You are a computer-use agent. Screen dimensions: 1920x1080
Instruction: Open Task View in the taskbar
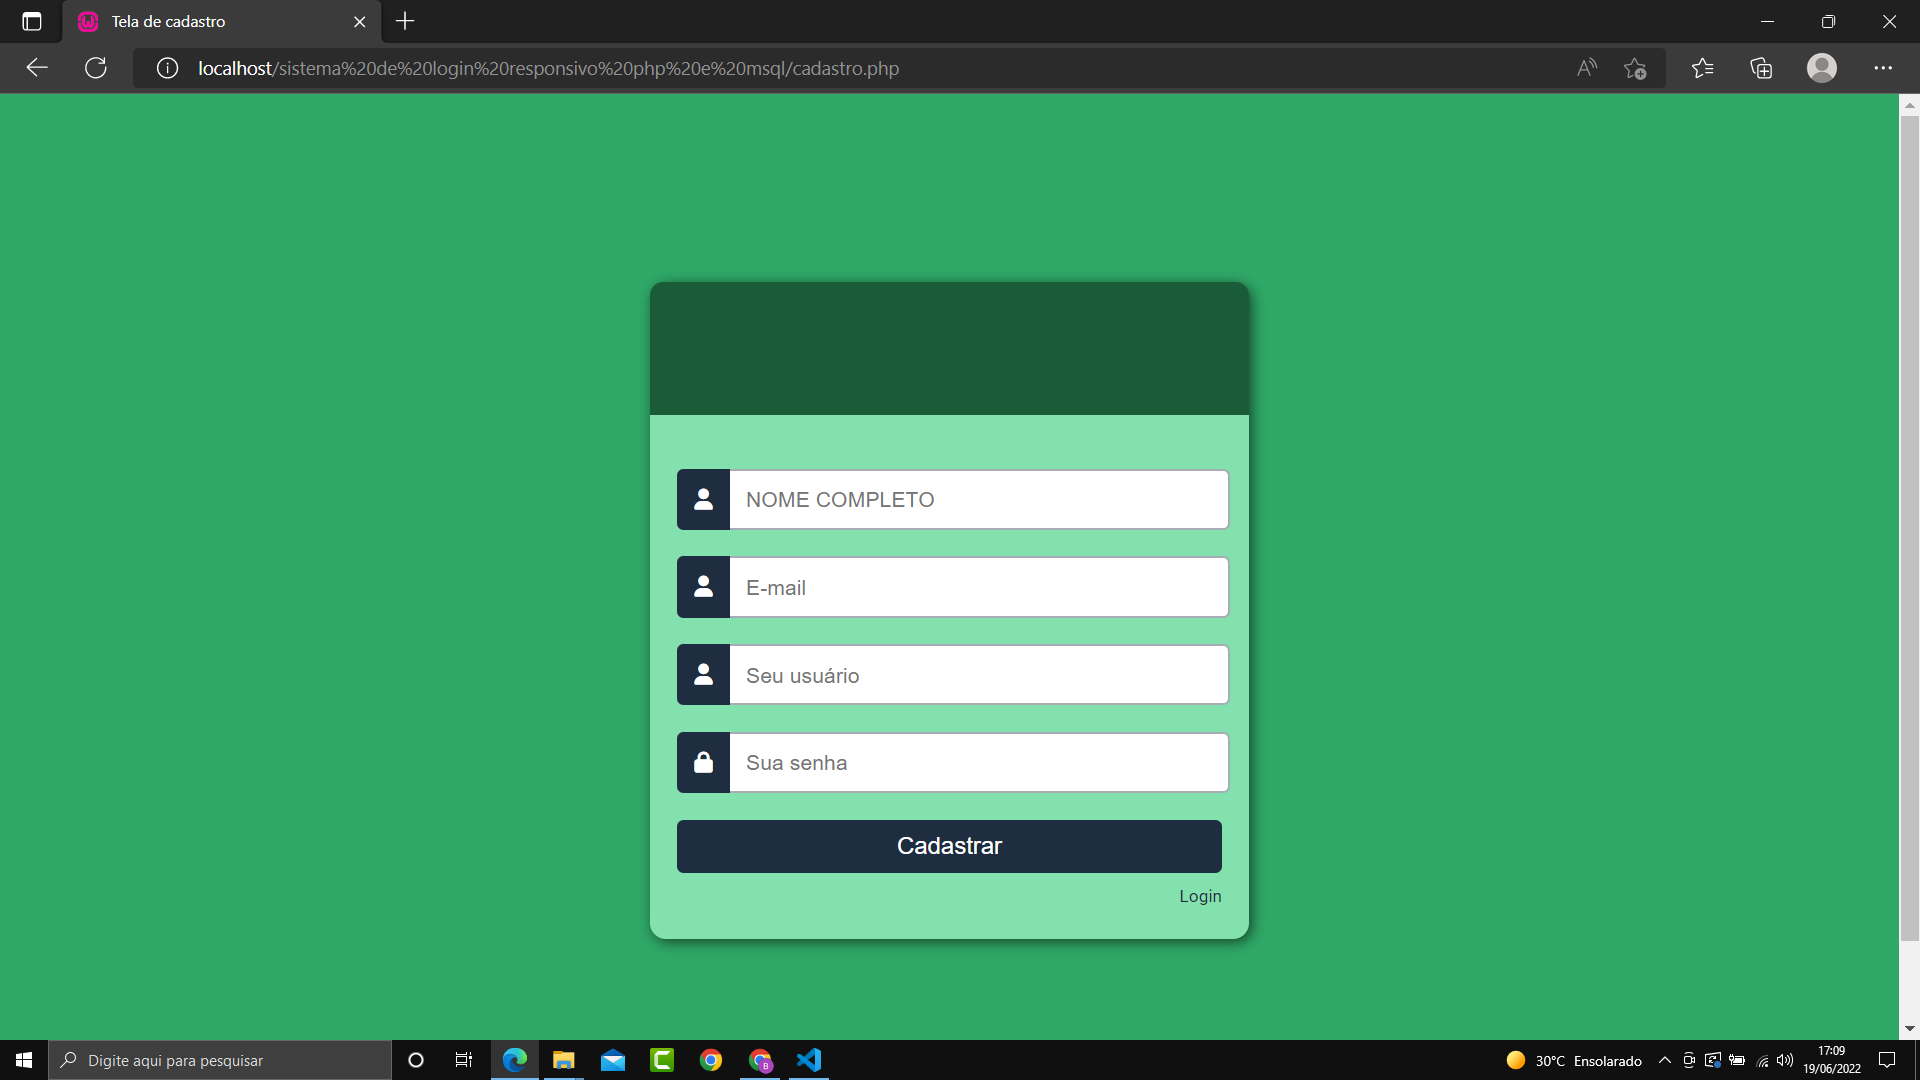[463, 1060]
